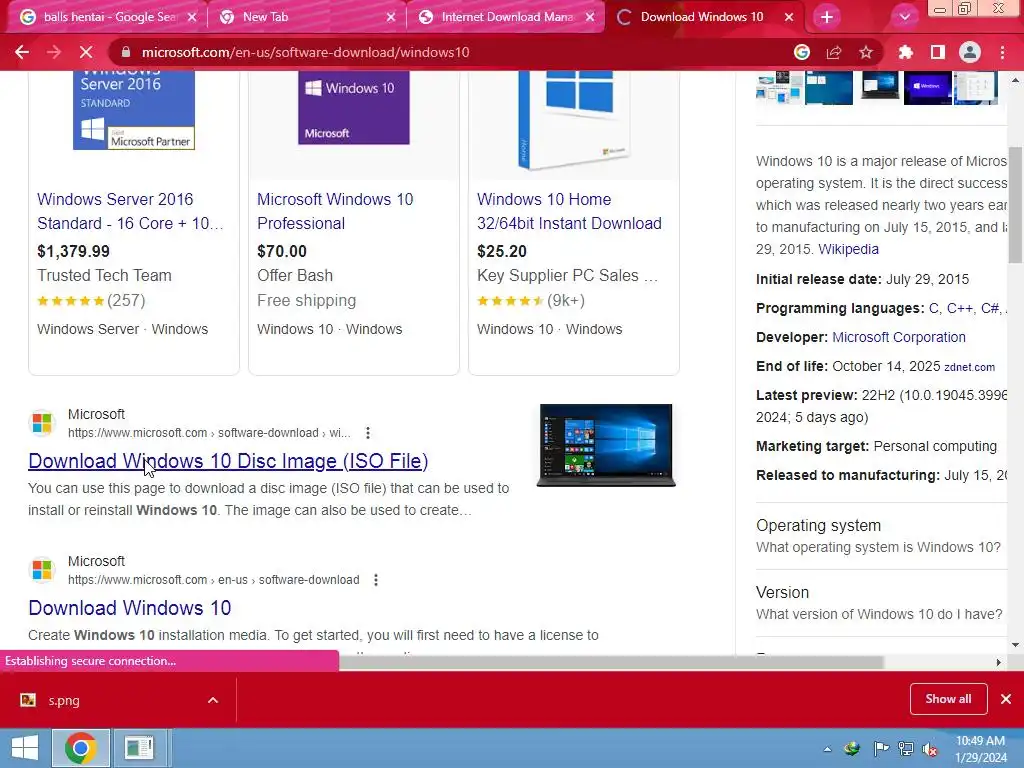Screen dimensions: 1024x768
Task: Show hidden system tray icons
Action: (827, 749)
